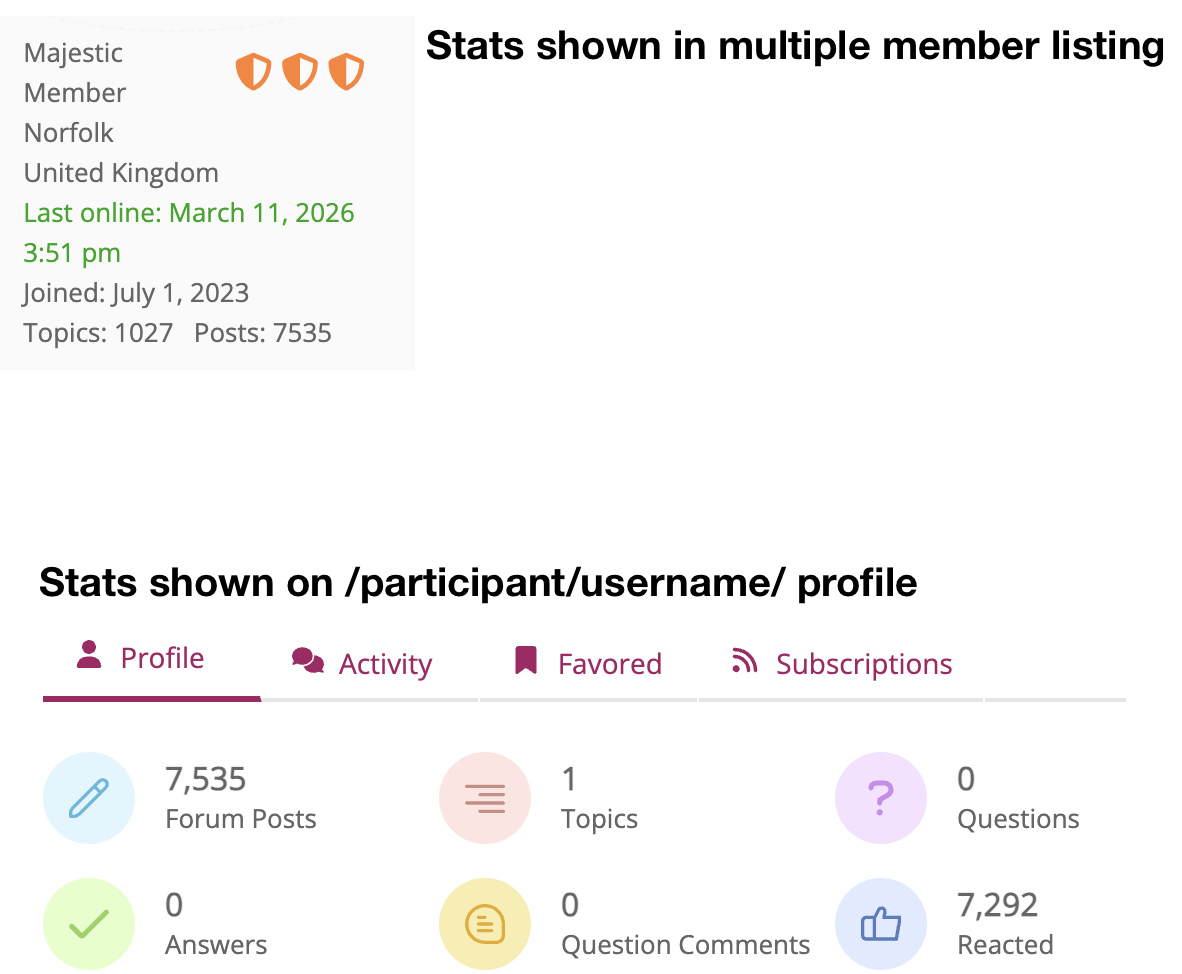Click the pencil Forum Posts icon
Image resolution: width=1182 pixels, height=974 pixels.
click(x=89, y=798)
